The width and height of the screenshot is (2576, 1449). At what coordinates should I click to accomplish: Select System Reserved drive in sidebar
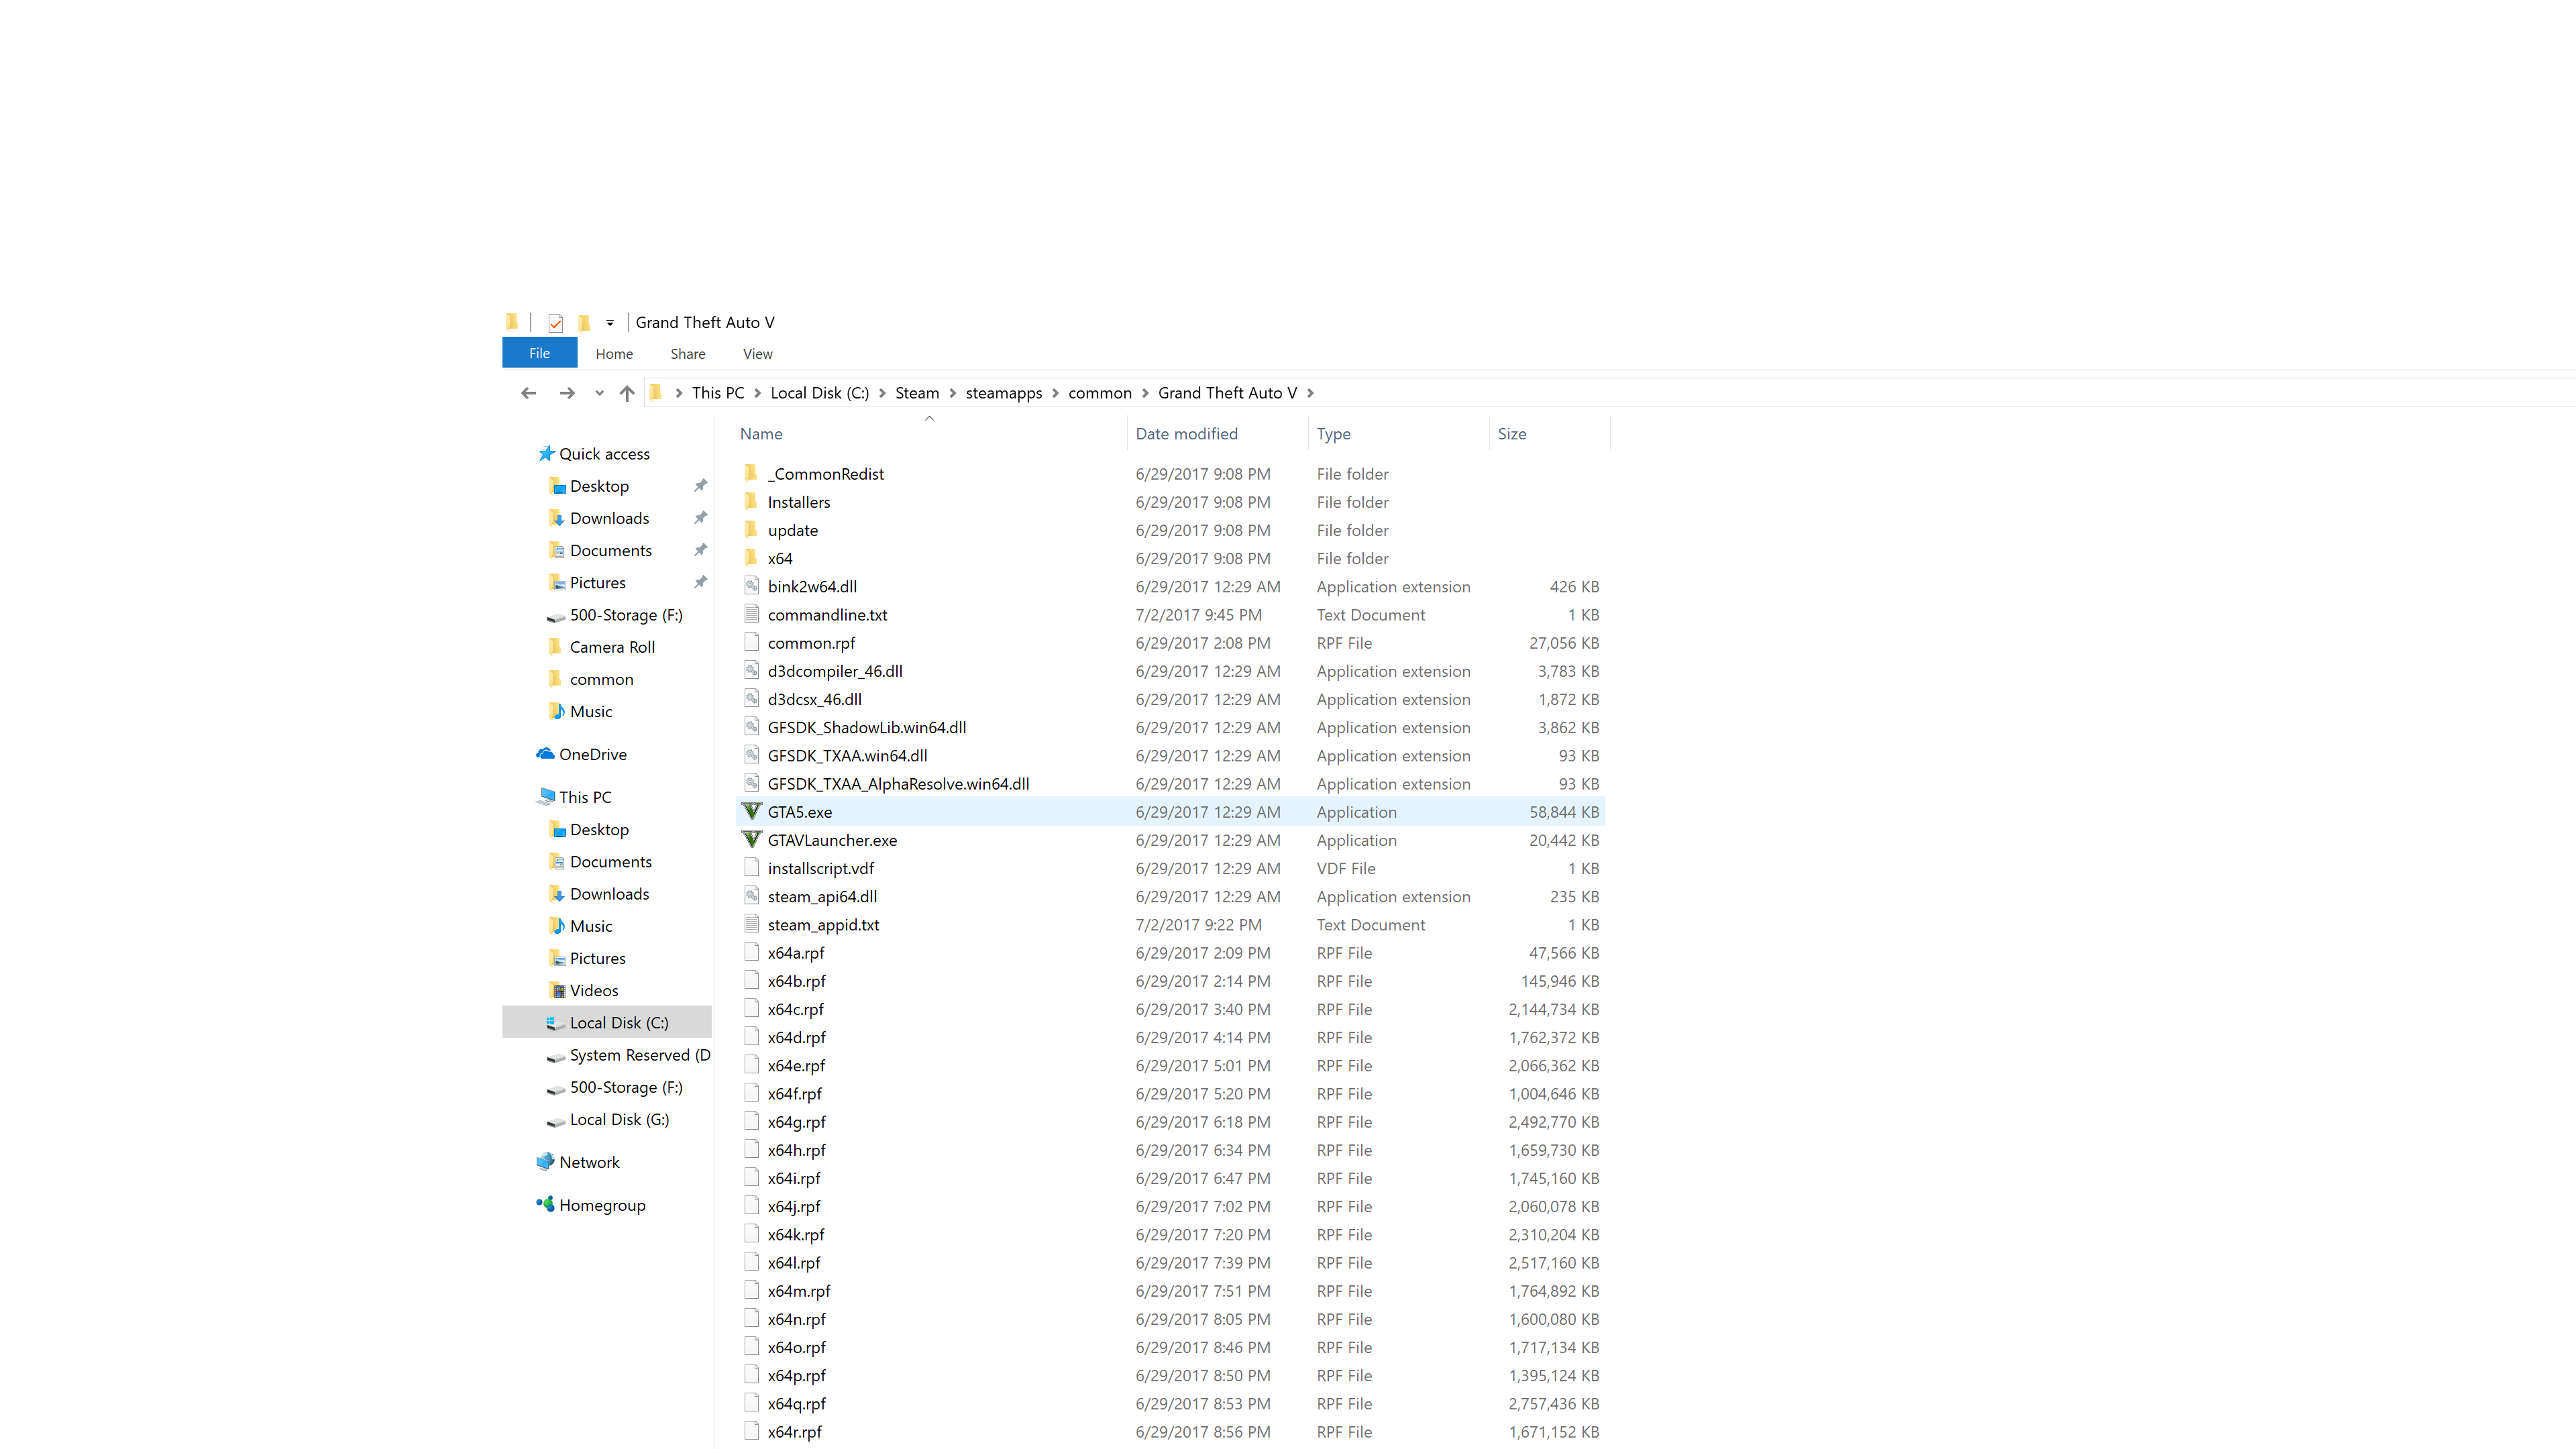(640, 1055)
